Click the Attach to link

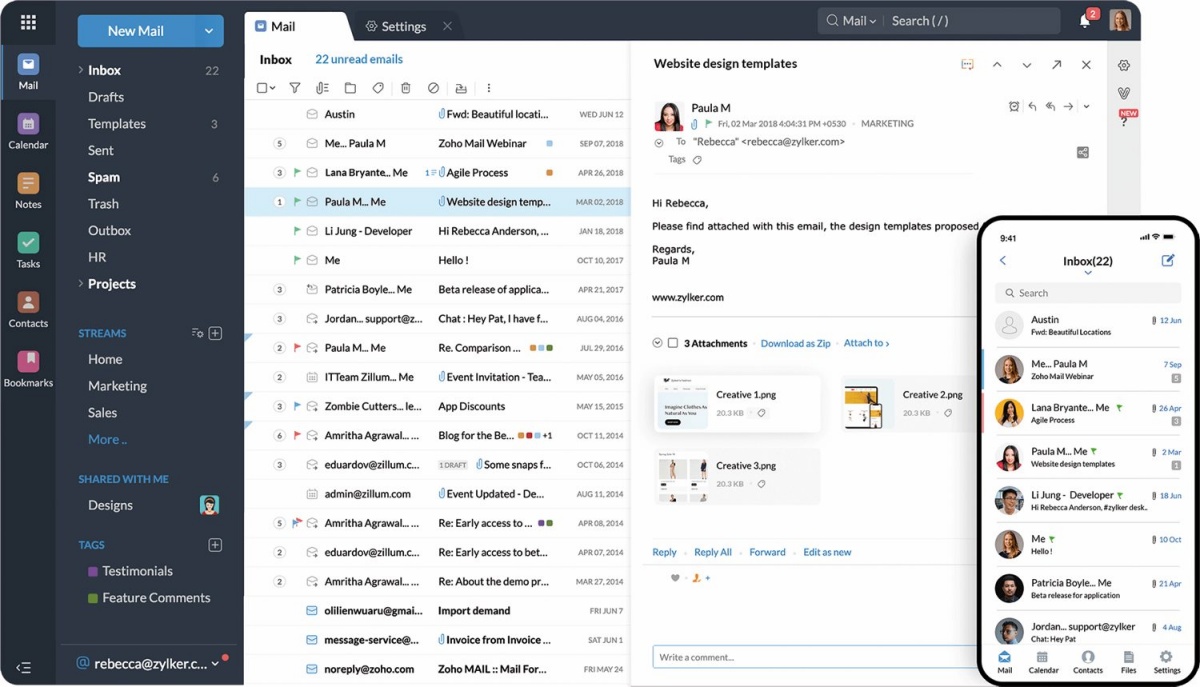[866, 343]
